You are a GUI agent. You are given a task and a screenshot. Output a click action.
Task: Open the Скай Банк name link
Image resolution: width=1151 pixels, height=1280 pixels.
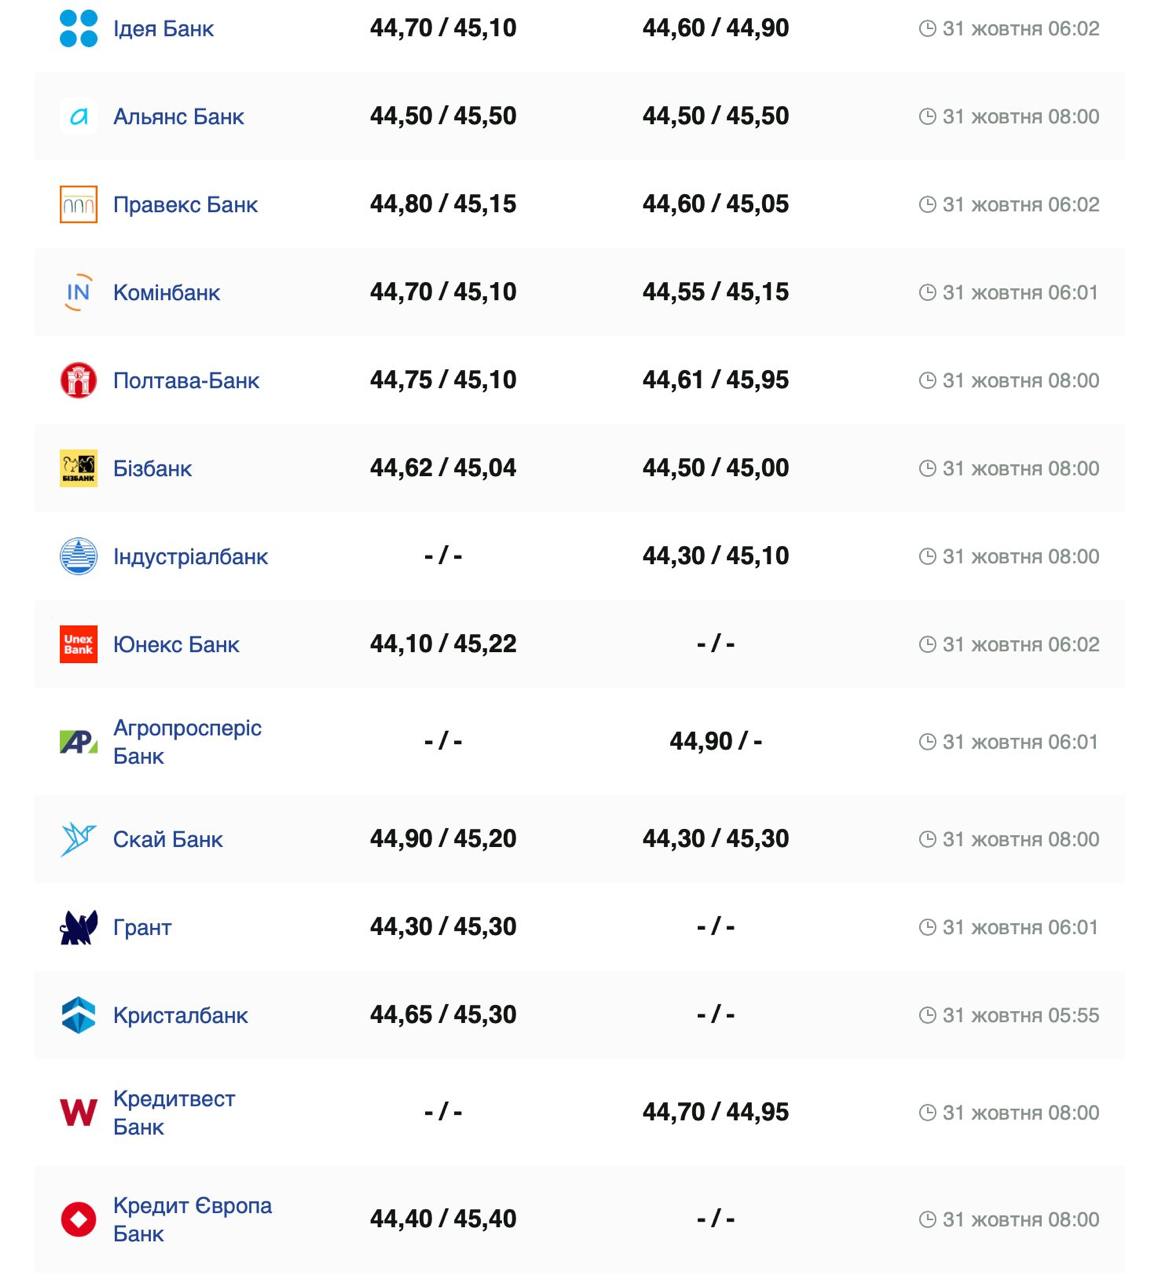168,840
